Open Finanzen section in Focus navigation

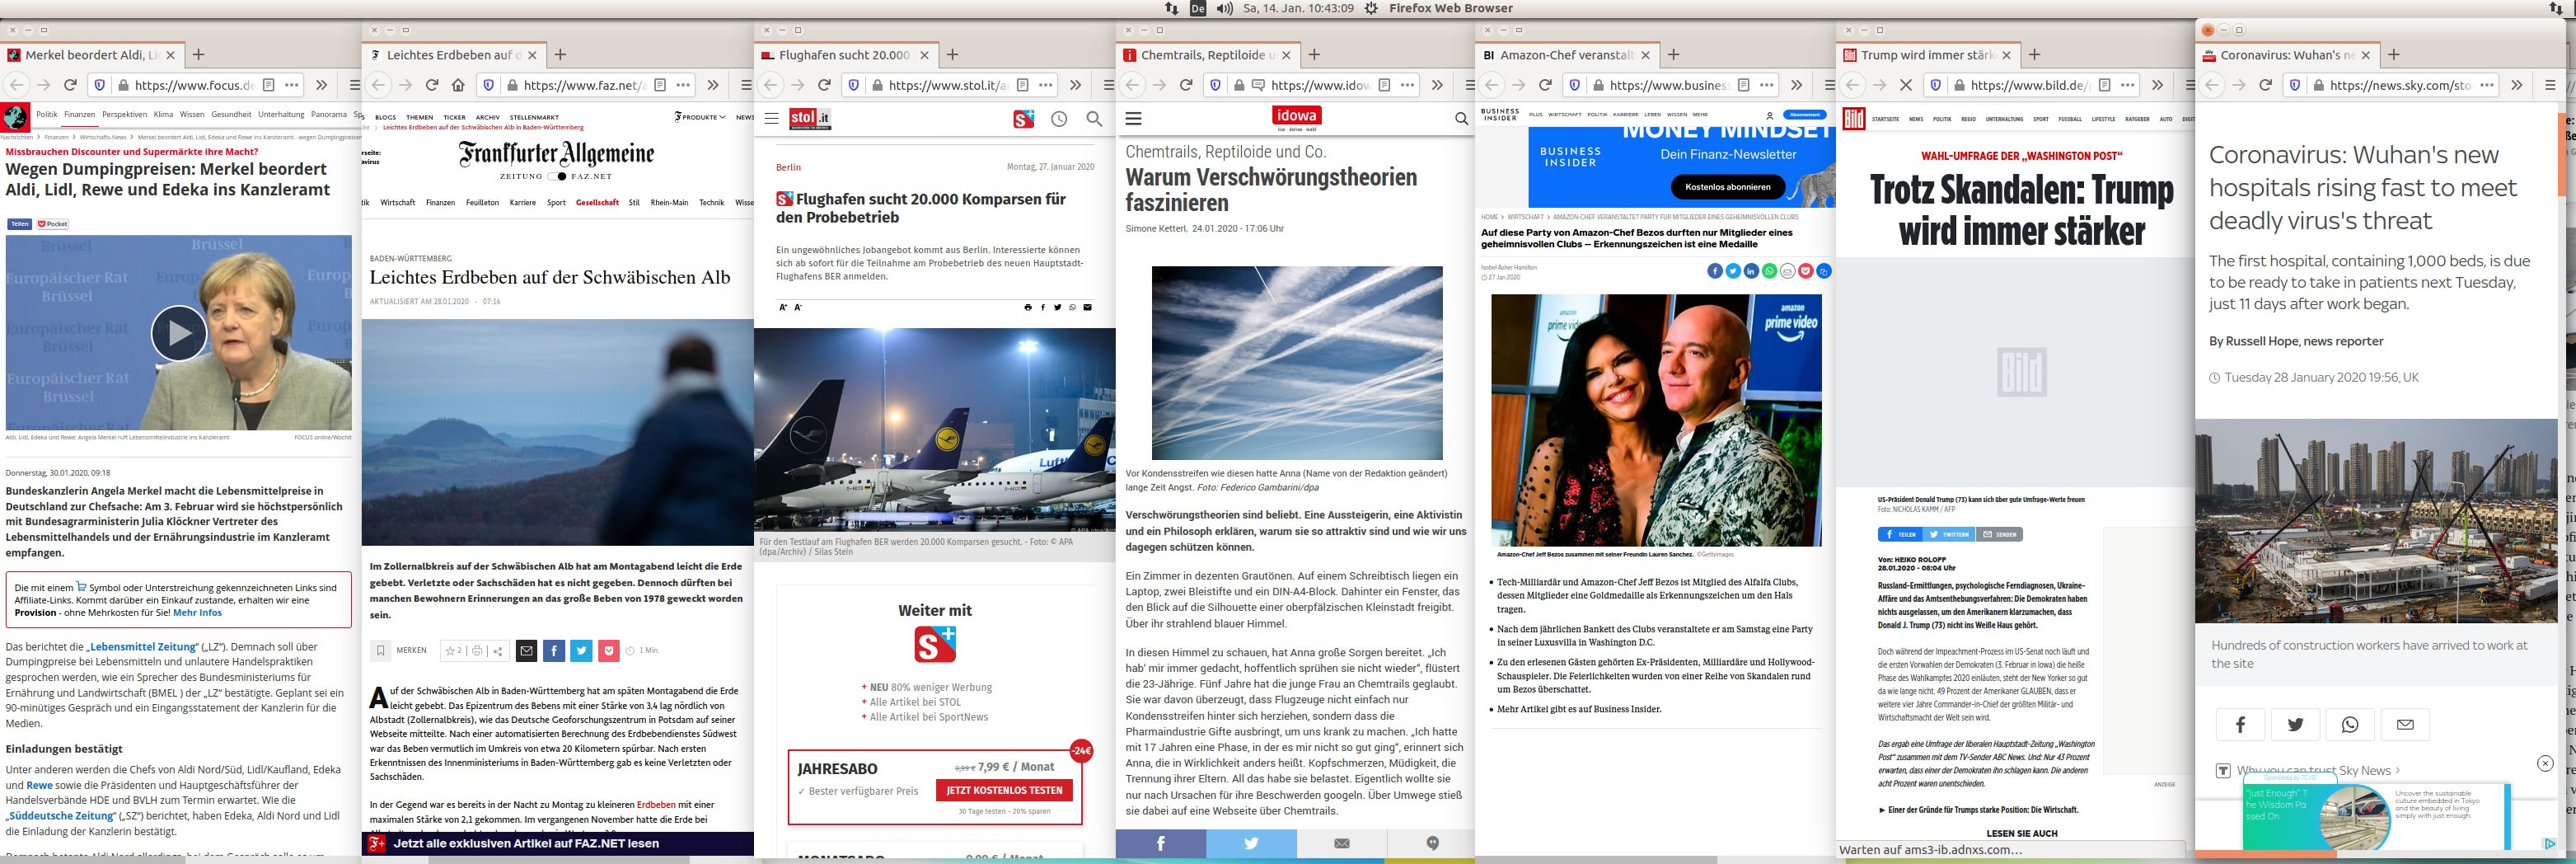[x=80, y=115]
